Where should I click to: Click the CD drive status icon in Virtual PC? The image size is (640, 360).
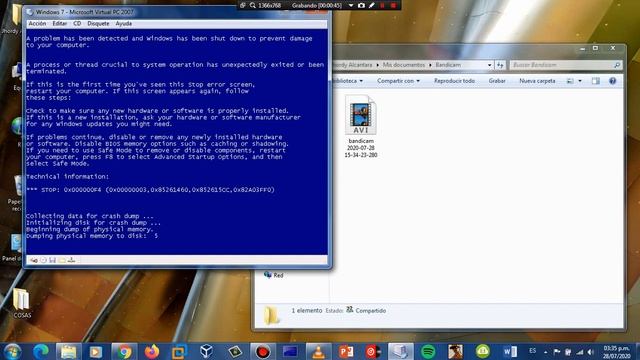coord(43,260)
